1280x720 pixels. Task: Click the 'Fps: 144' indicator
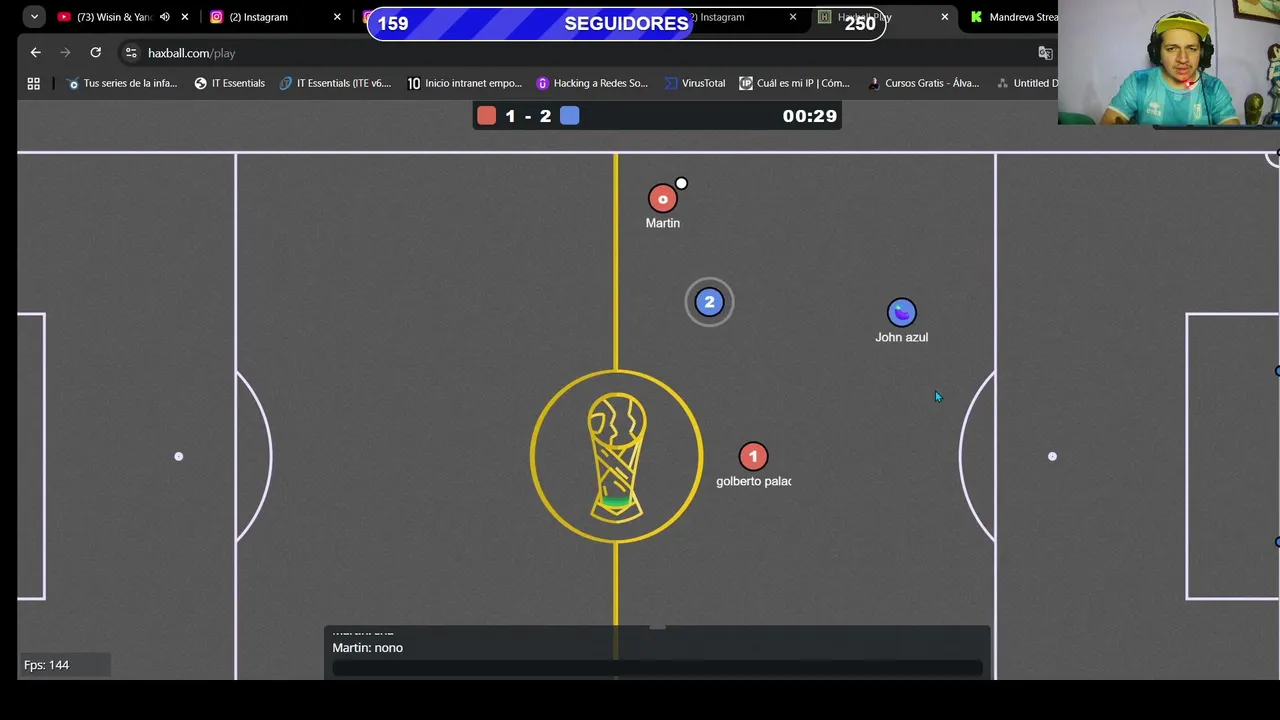(x=46, y=665)
